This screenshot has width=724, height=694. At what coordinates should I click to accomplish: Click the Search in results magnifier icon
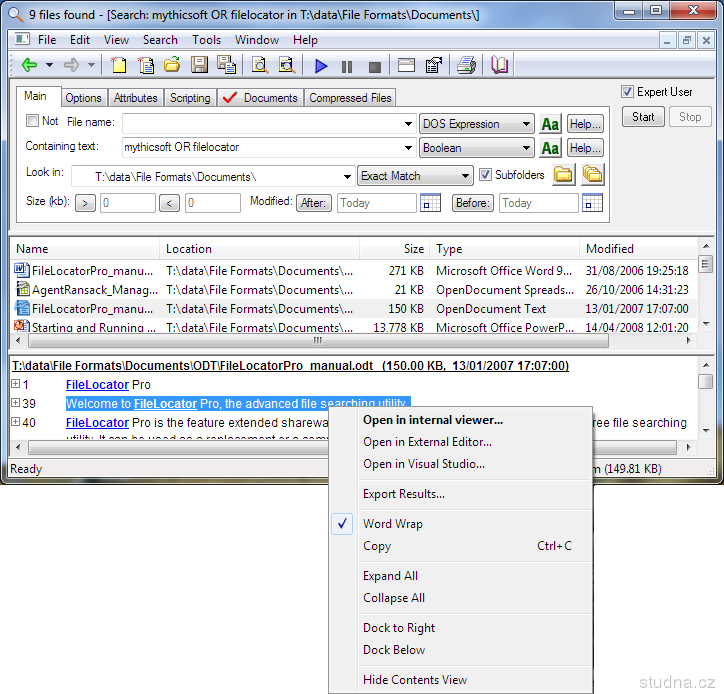tap(260, 65)
